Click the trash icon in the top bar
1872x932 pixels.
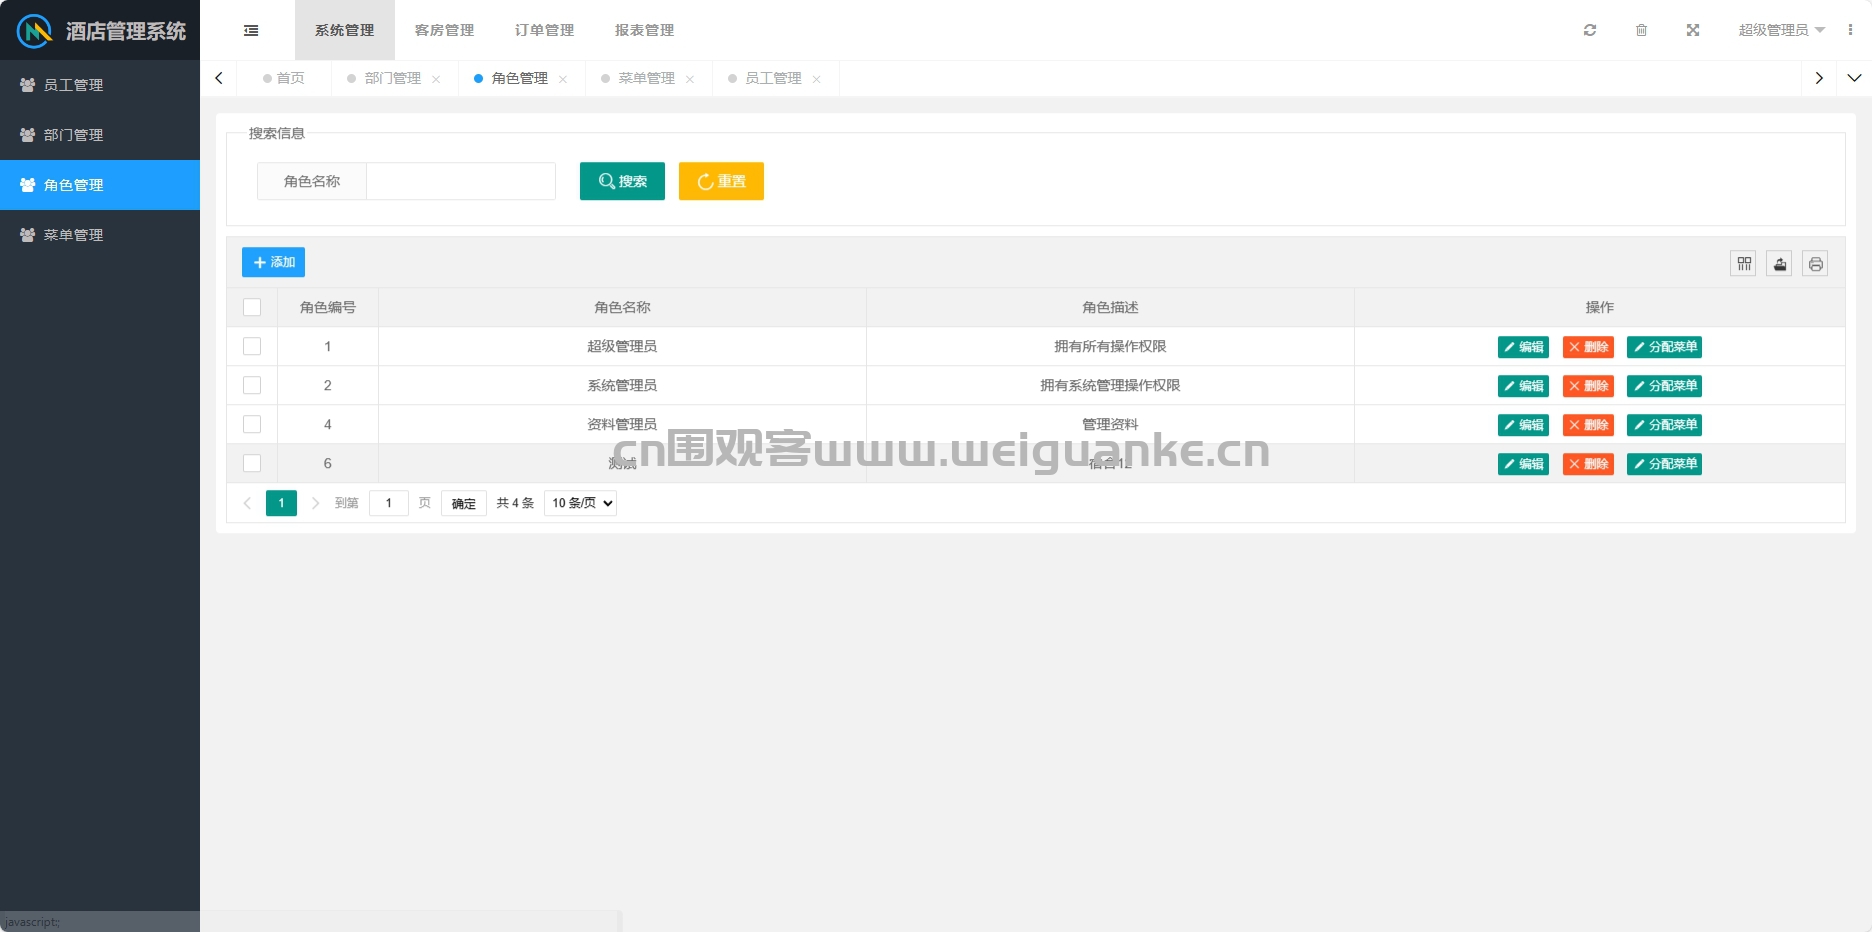pyautogui.click(x=1641, y=30)
